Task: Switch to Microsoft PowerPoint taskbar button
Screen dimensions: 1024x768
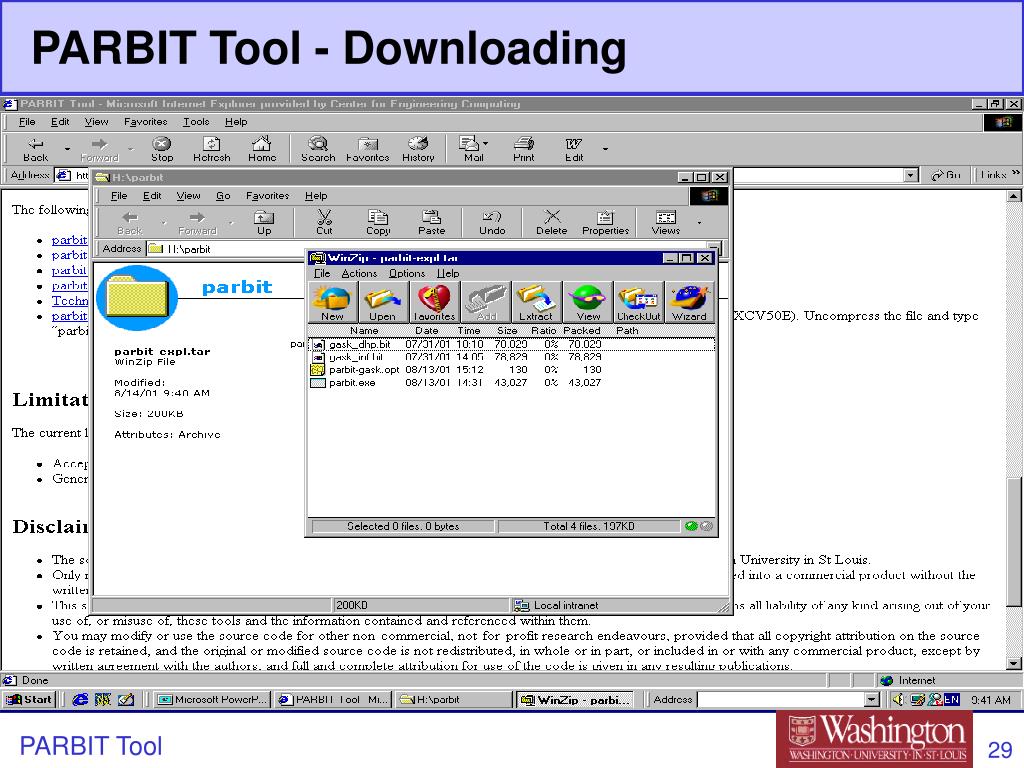Action: pyautogui.click(x=213, y=699)
